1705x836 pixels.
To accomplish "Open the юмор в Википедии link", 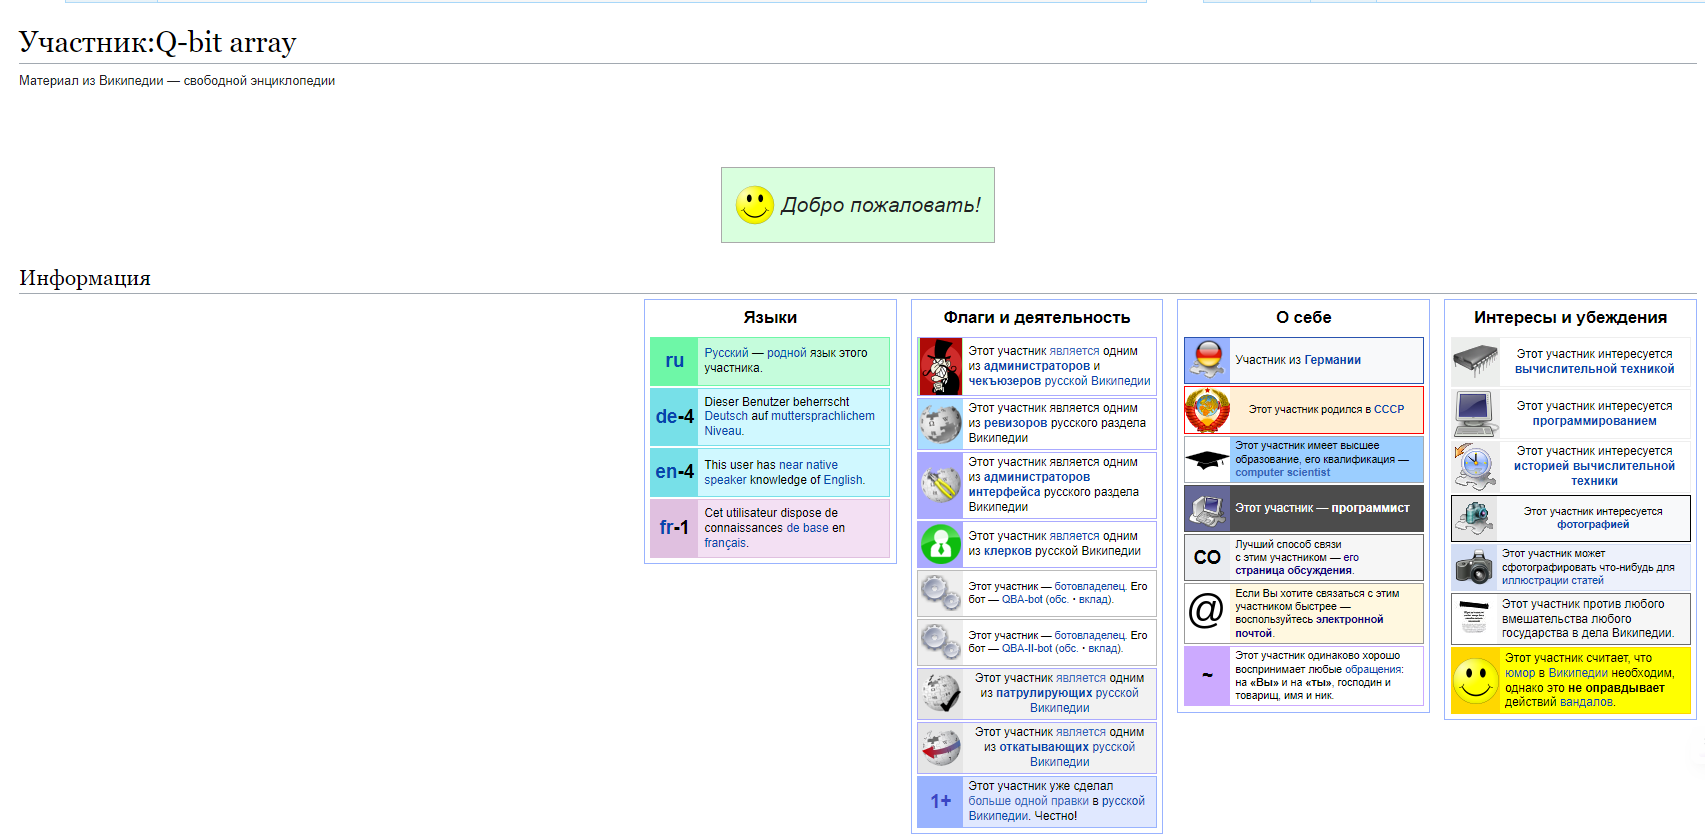I will click(x=1555, y=673).
